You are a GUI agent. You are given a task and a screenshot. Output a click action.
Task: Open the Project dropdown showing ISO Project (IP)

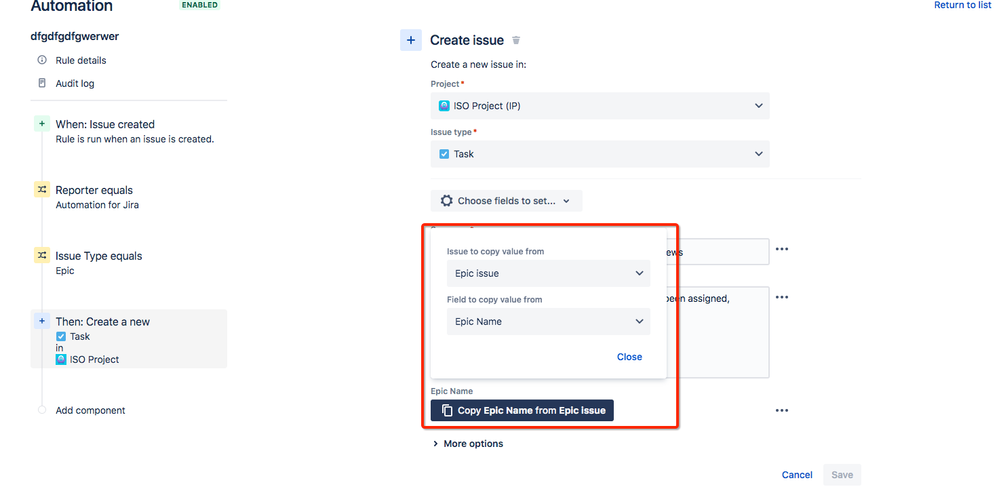coord(600,106)
